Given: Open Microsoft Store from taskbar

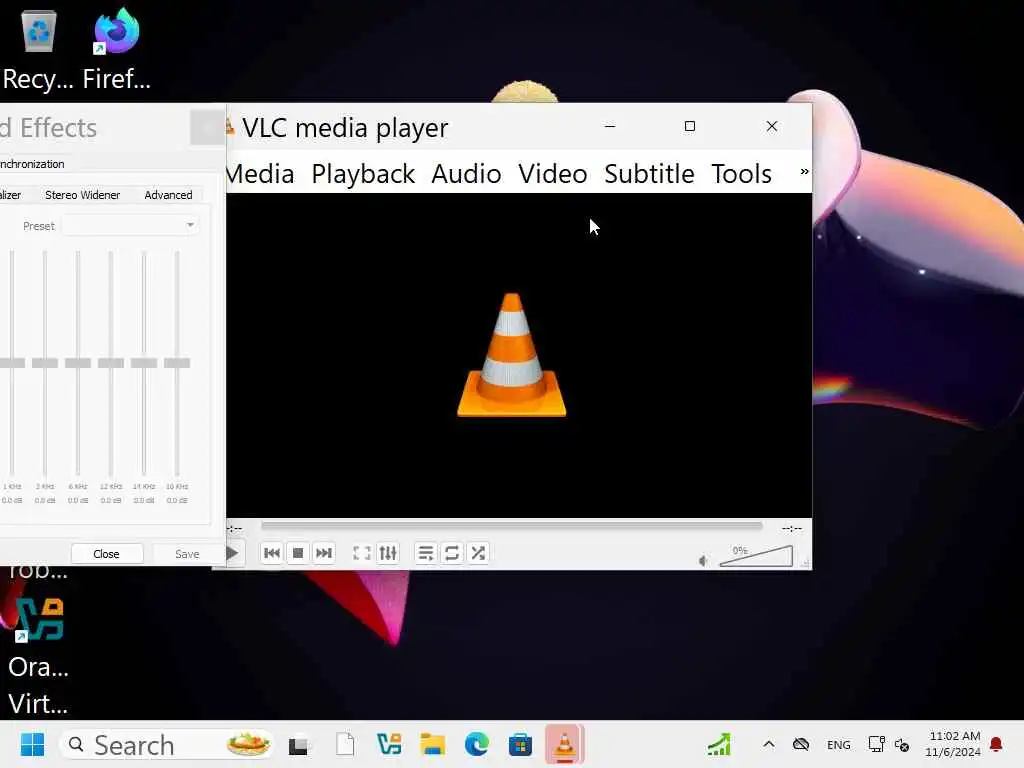Looking at the screenshot, I should tap(520, 744).
